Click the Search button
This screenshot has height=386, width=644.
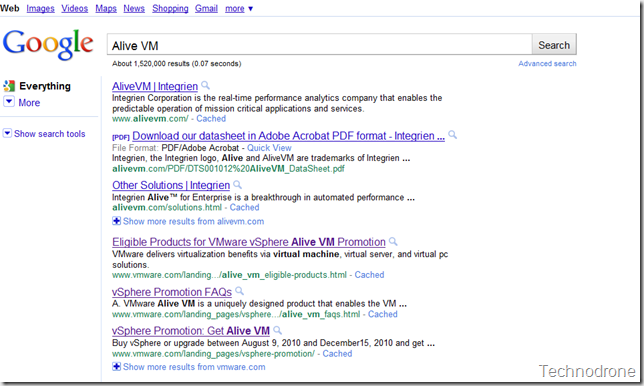click(554, 44)
